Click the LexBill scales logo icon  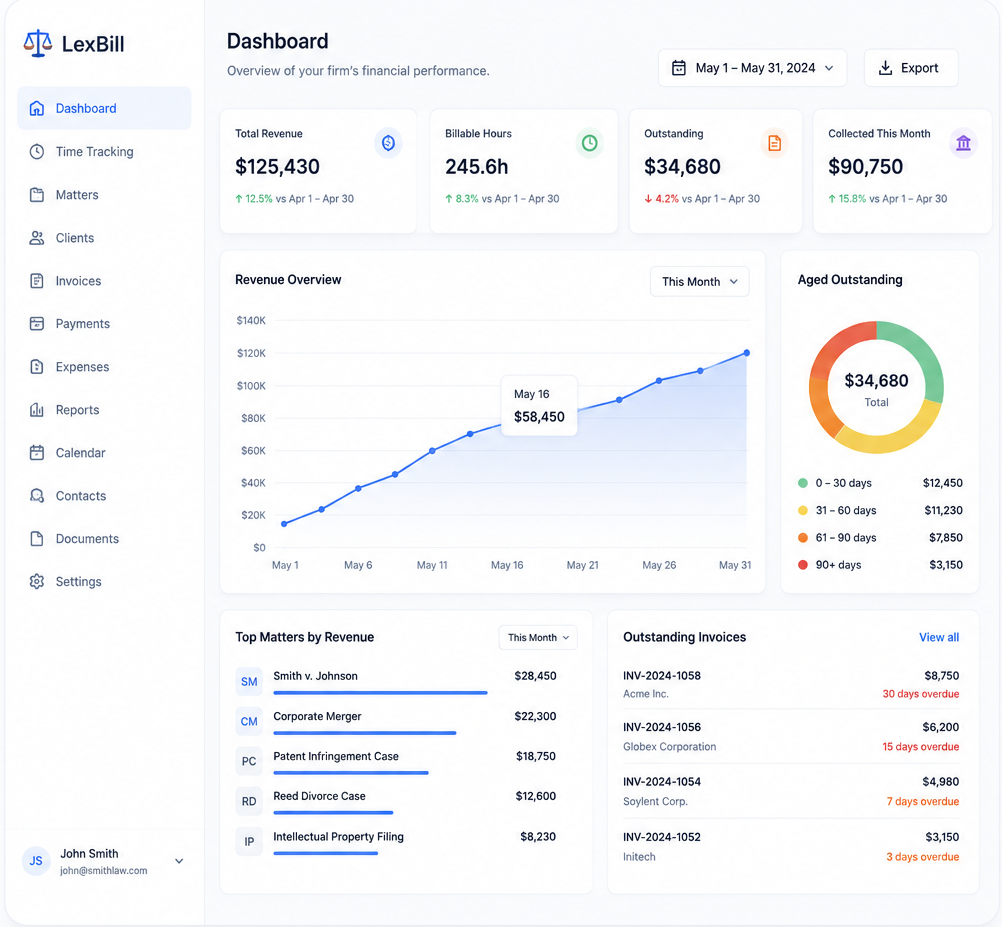click(x=38, y=43)
